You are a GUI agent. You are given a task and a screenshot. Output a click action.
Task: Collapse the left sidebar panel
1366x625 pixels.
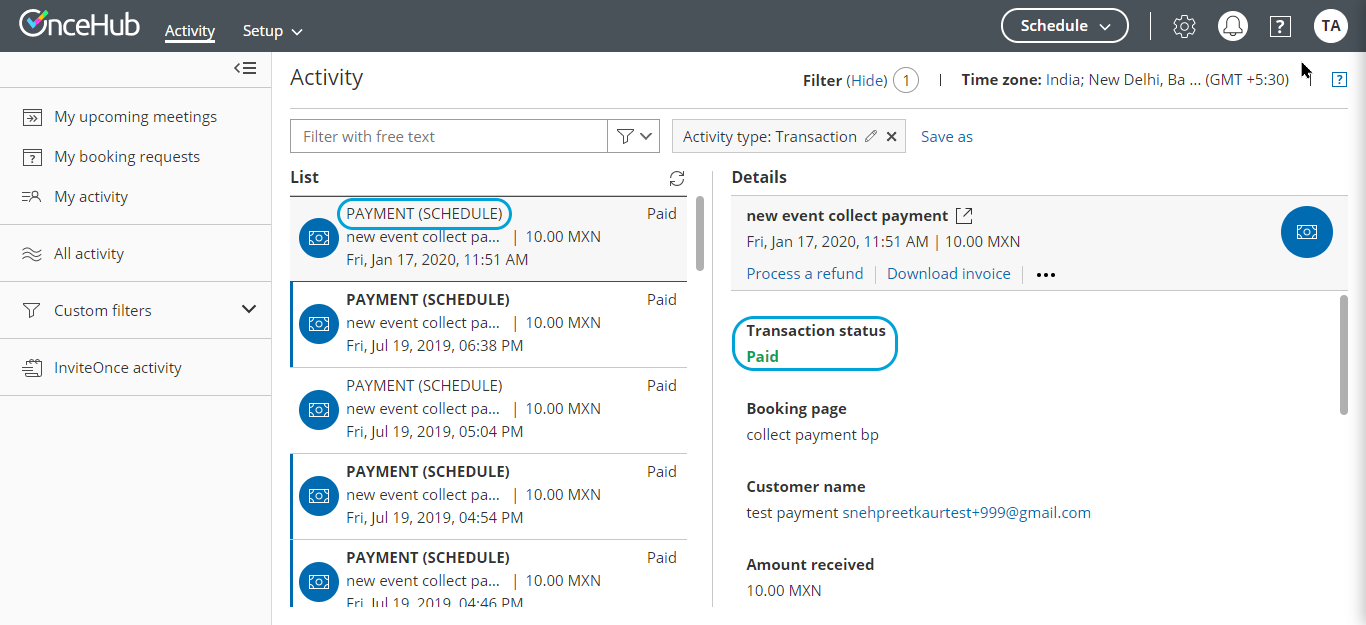245,68
